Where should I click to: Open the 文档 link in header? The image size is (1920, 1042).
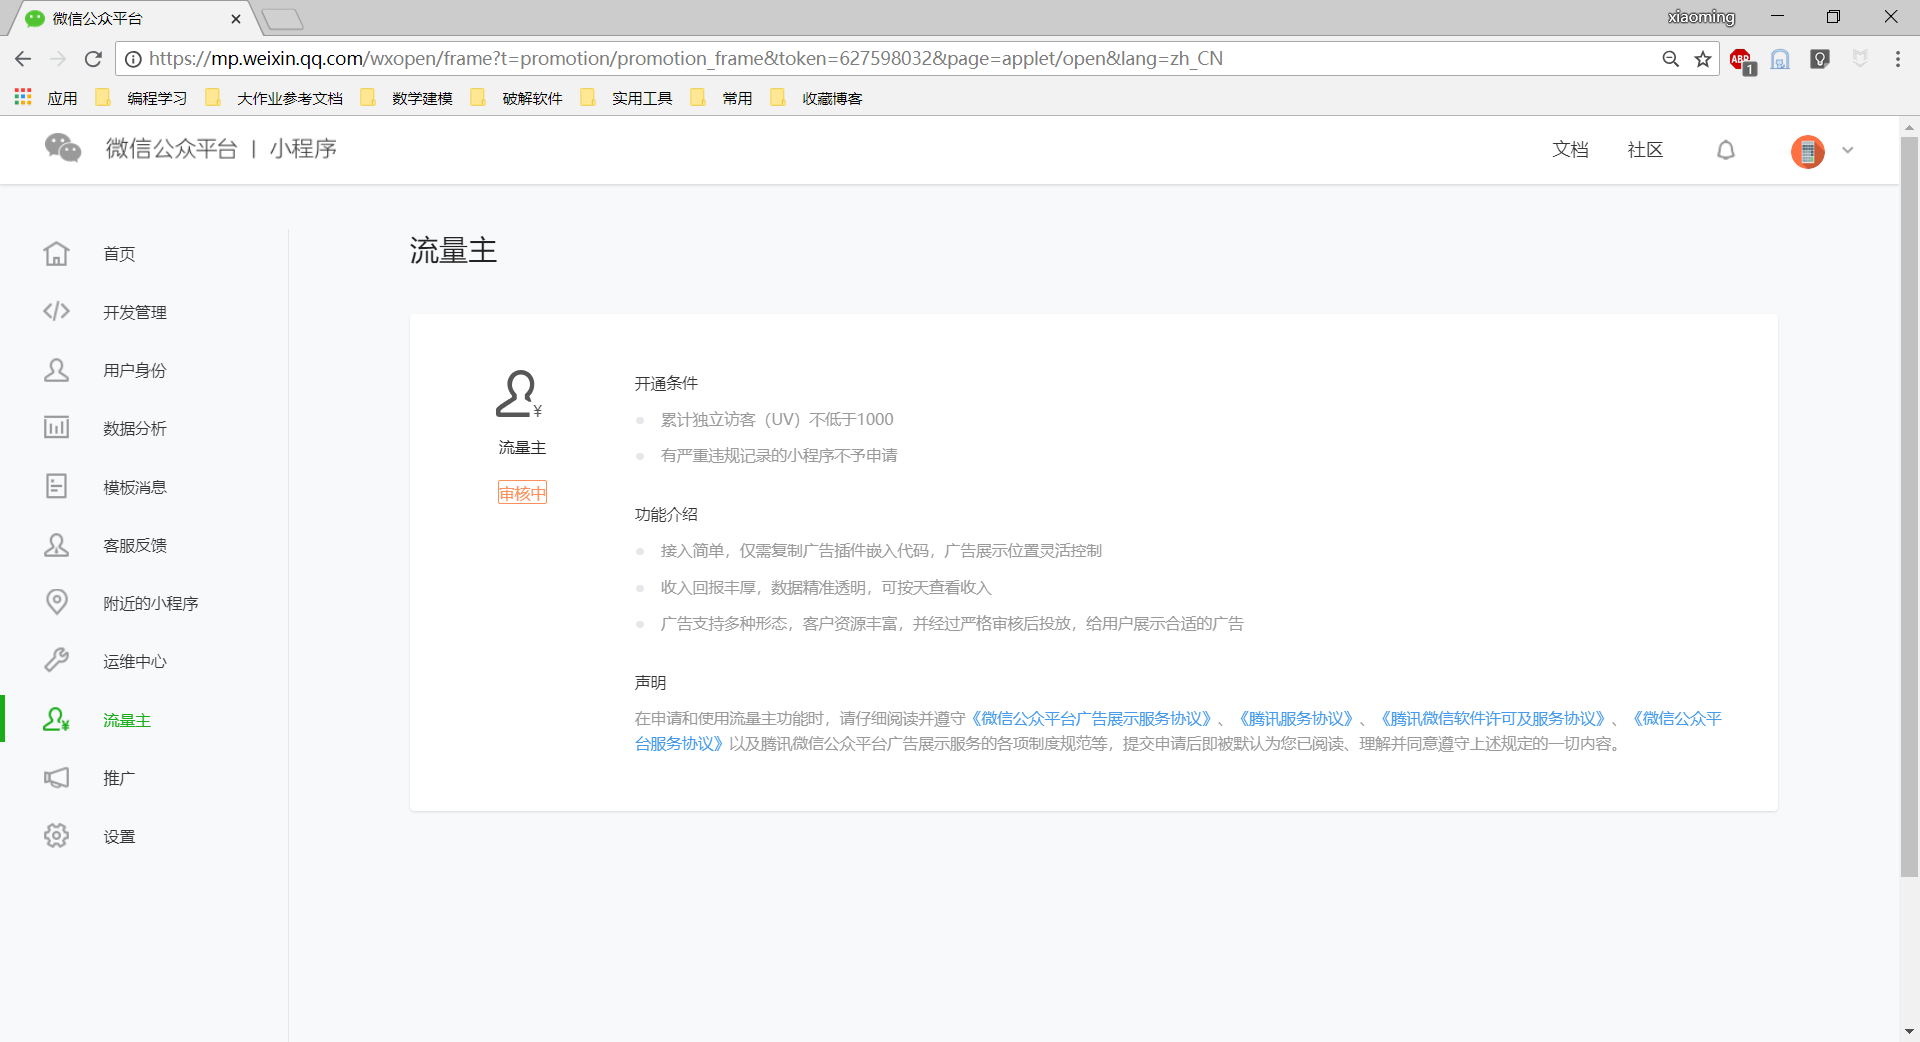pos(1570,150)
